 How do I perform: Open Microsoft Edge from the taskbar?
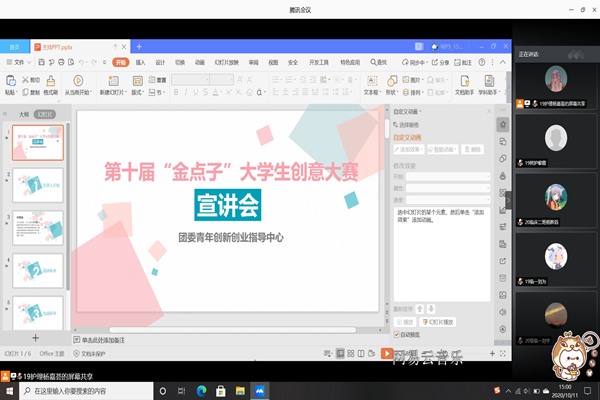(x=200, y=391)
